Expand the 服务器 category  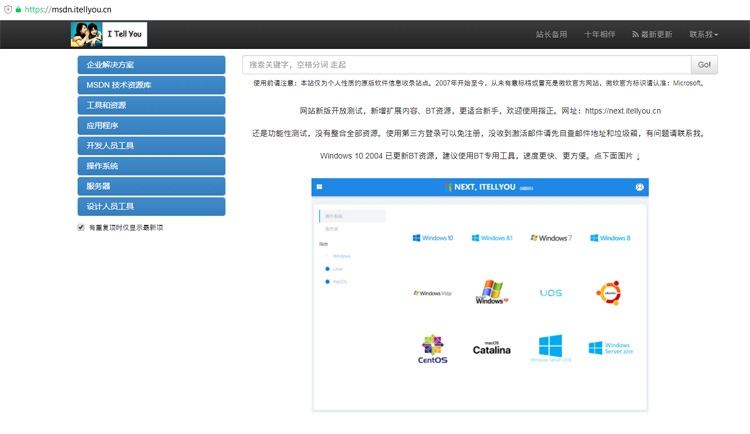151,186
